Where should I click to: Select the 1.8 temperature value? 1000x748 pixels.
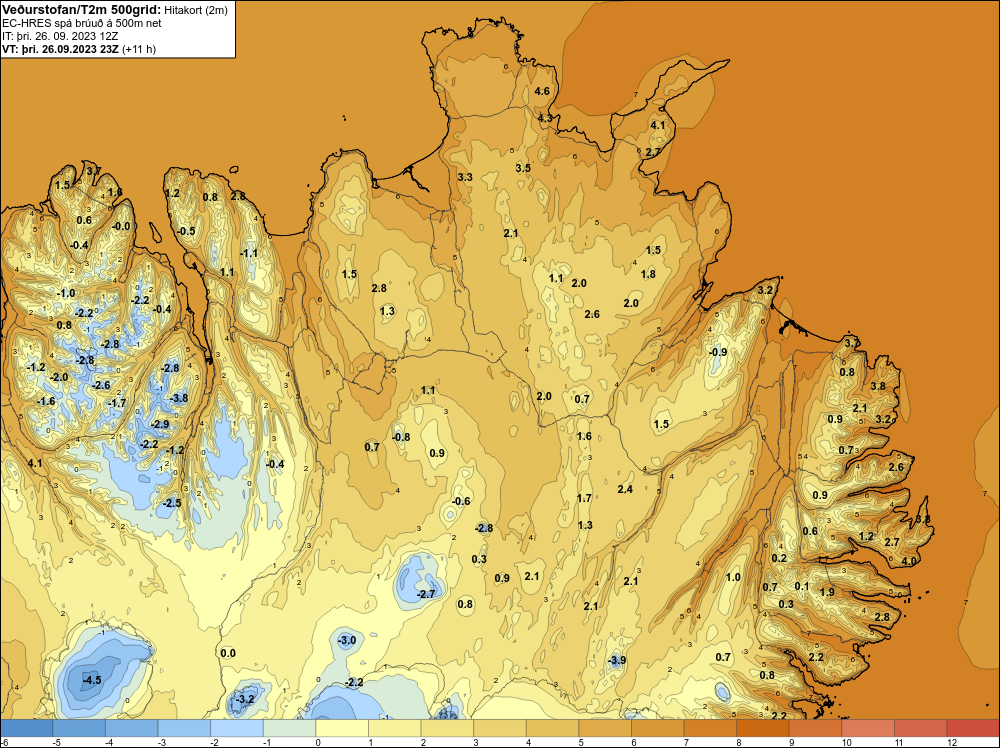pos(648,274)
